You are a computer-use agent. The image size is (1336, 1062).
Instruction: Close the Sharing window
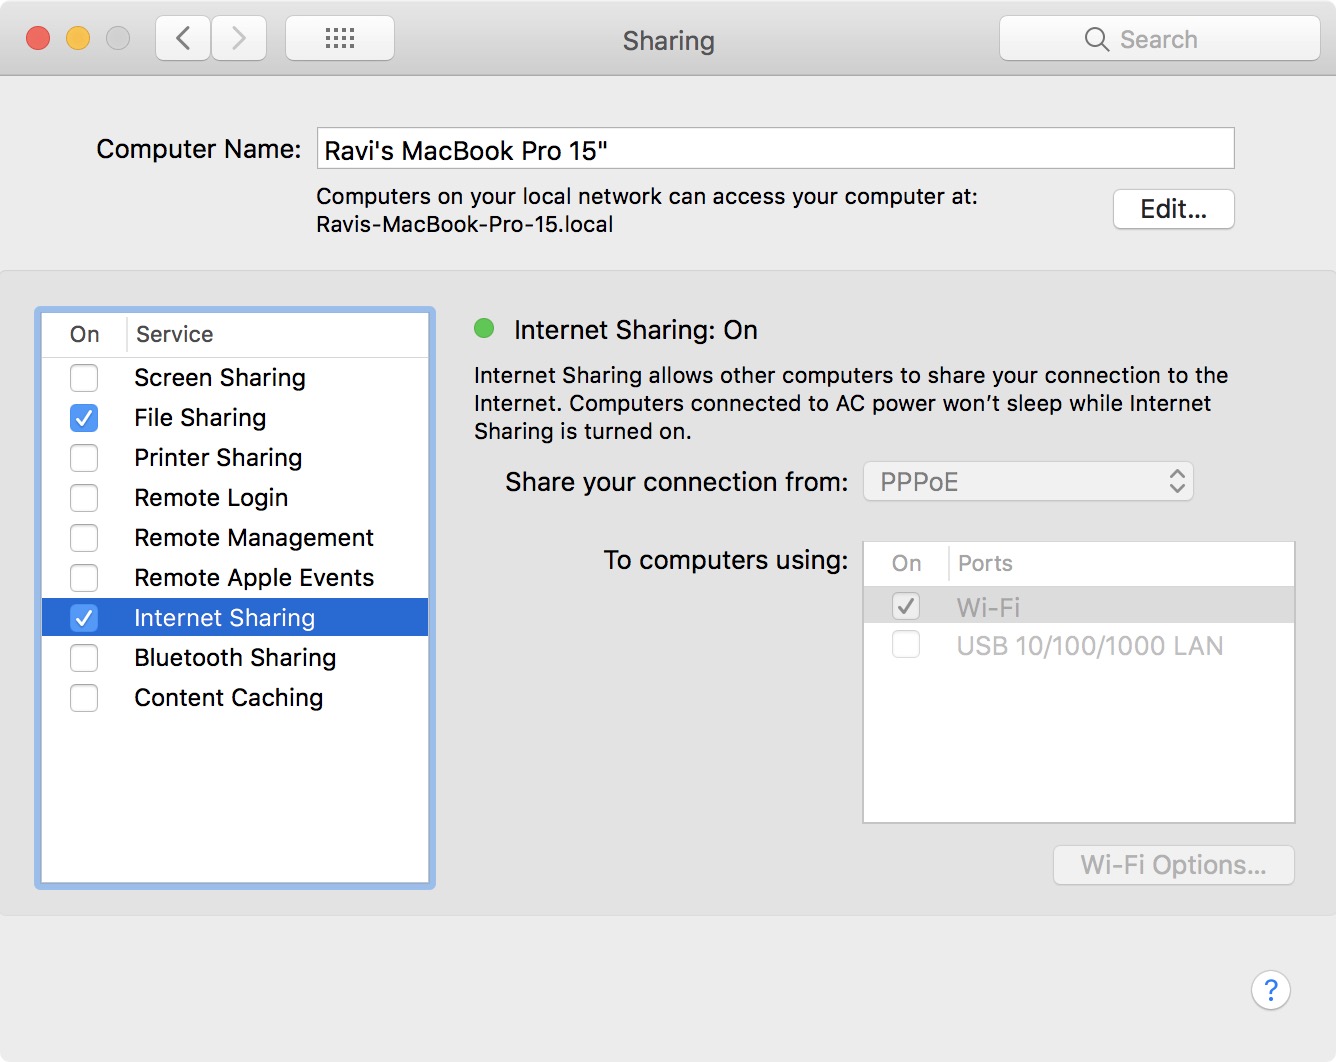coord(38,39)
